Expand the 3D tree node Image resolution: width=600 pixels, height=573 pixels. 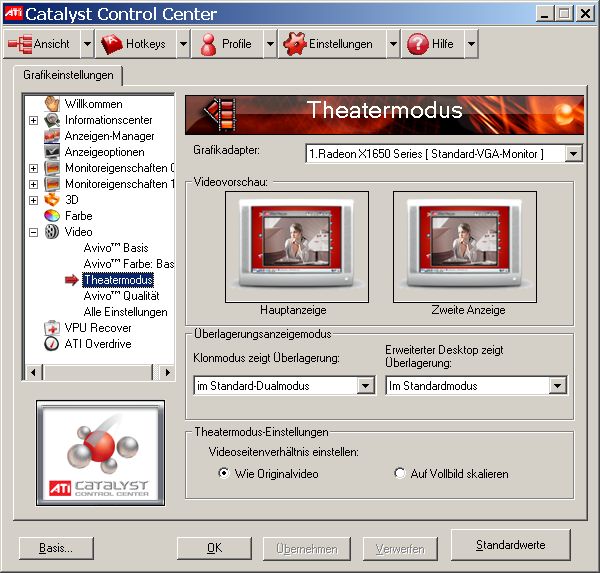pos(34,201)
